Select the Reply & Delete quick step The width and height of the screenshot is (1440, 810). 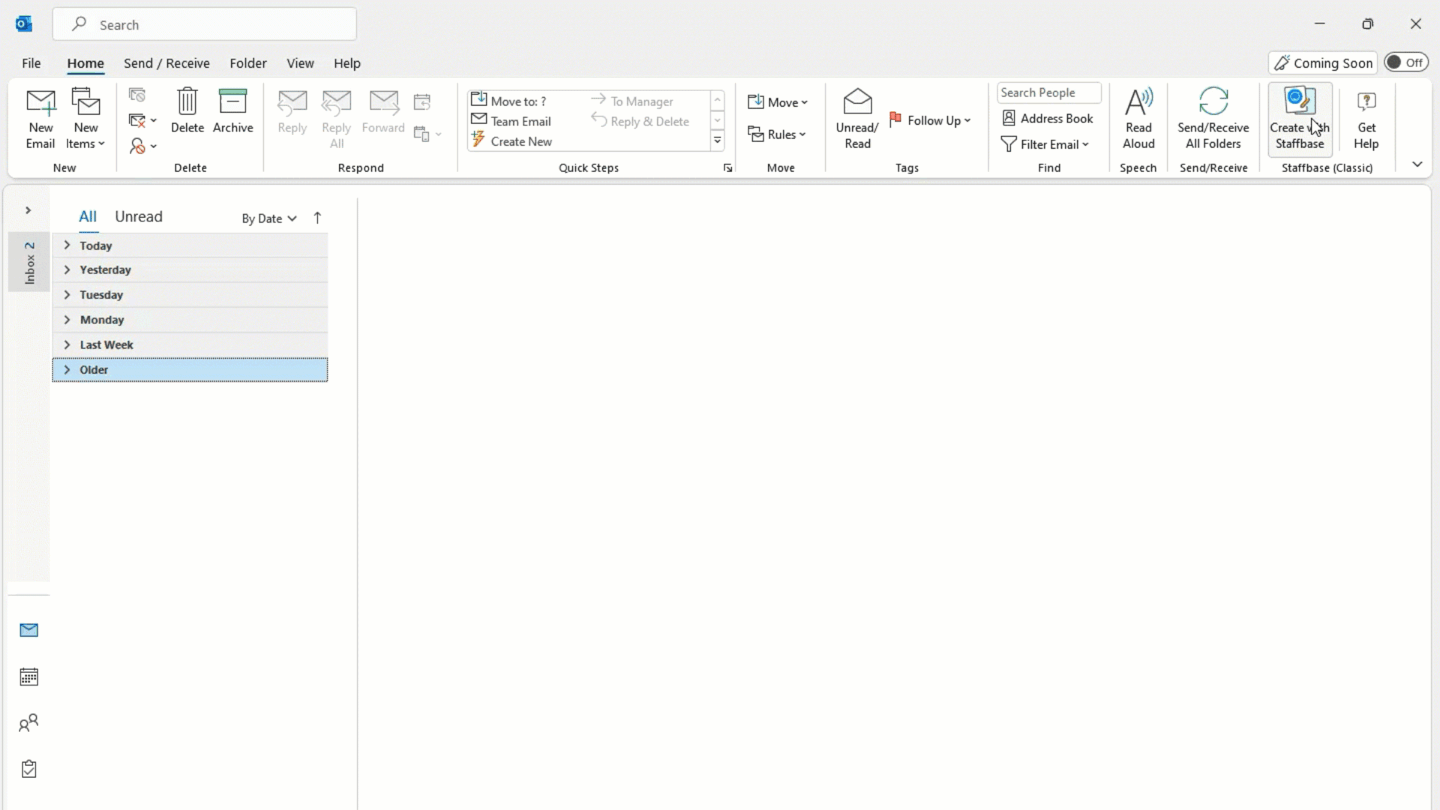640,121
